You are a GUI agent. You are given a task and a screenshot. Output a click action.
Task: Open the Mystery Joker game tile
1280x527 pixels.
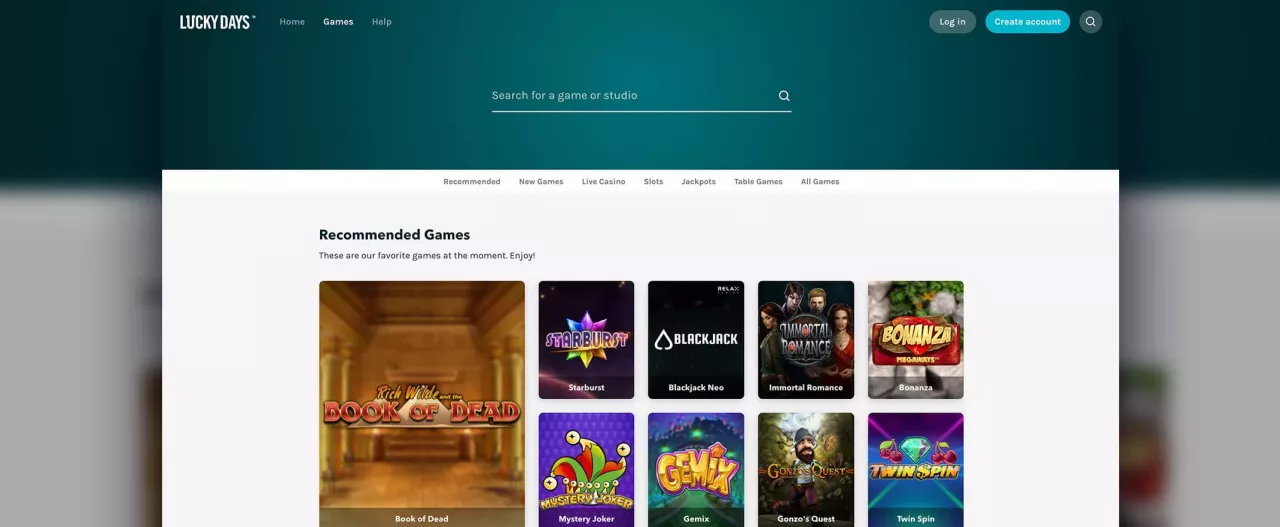[x=586, y=470]
